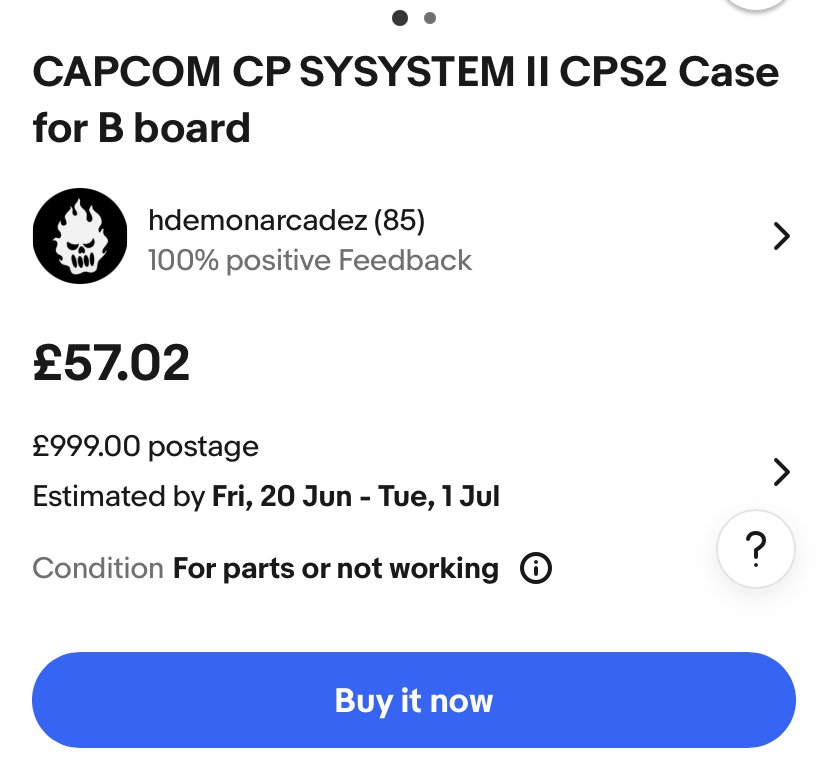Click the For parts or not working condition
This screenshot has width=828, height=758.
[x=336, y=569]
